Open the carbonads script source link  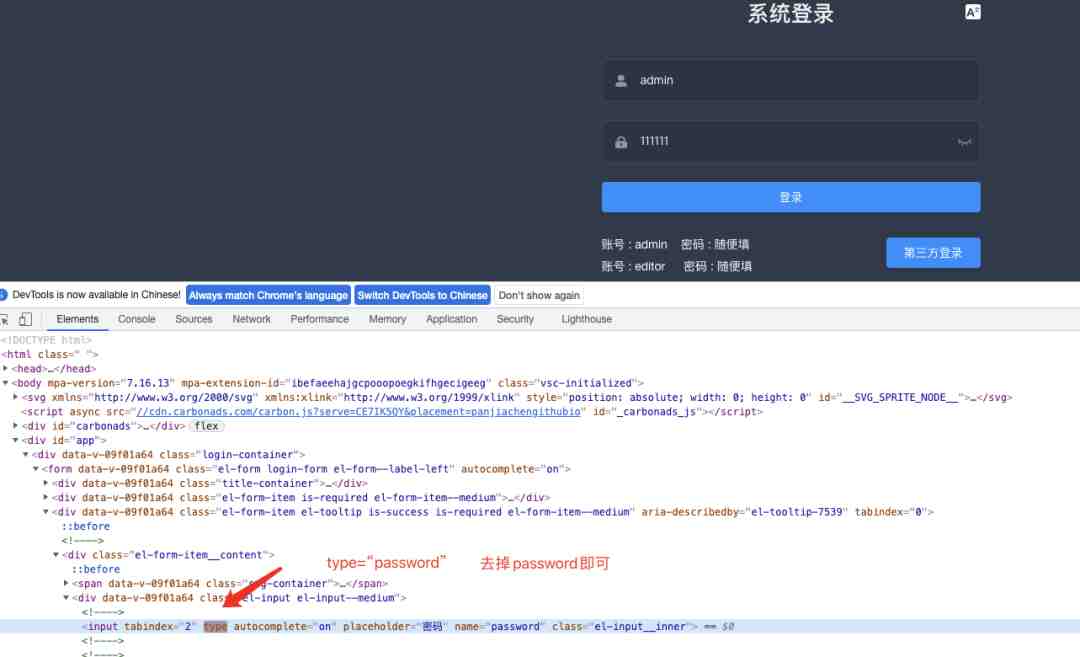pos(358,412)
